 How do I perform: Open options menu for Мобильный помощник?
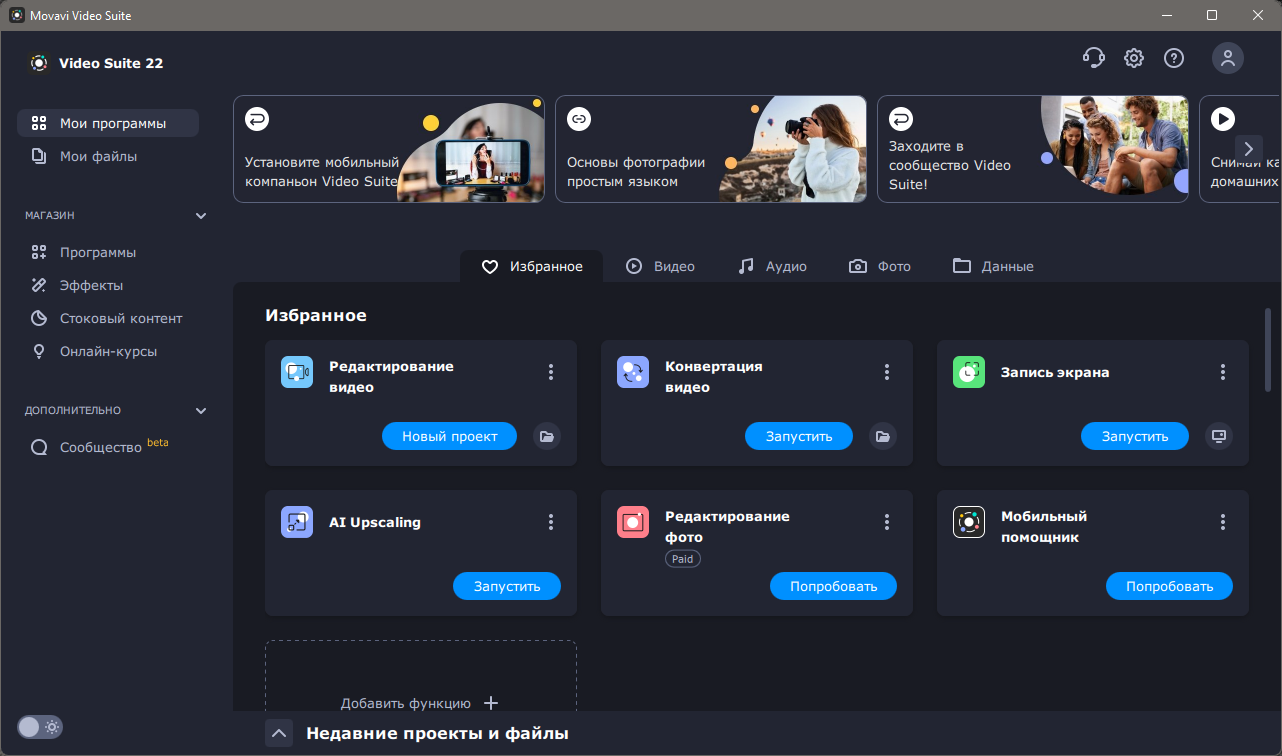pyautogui.click(x=1223, y=522)
